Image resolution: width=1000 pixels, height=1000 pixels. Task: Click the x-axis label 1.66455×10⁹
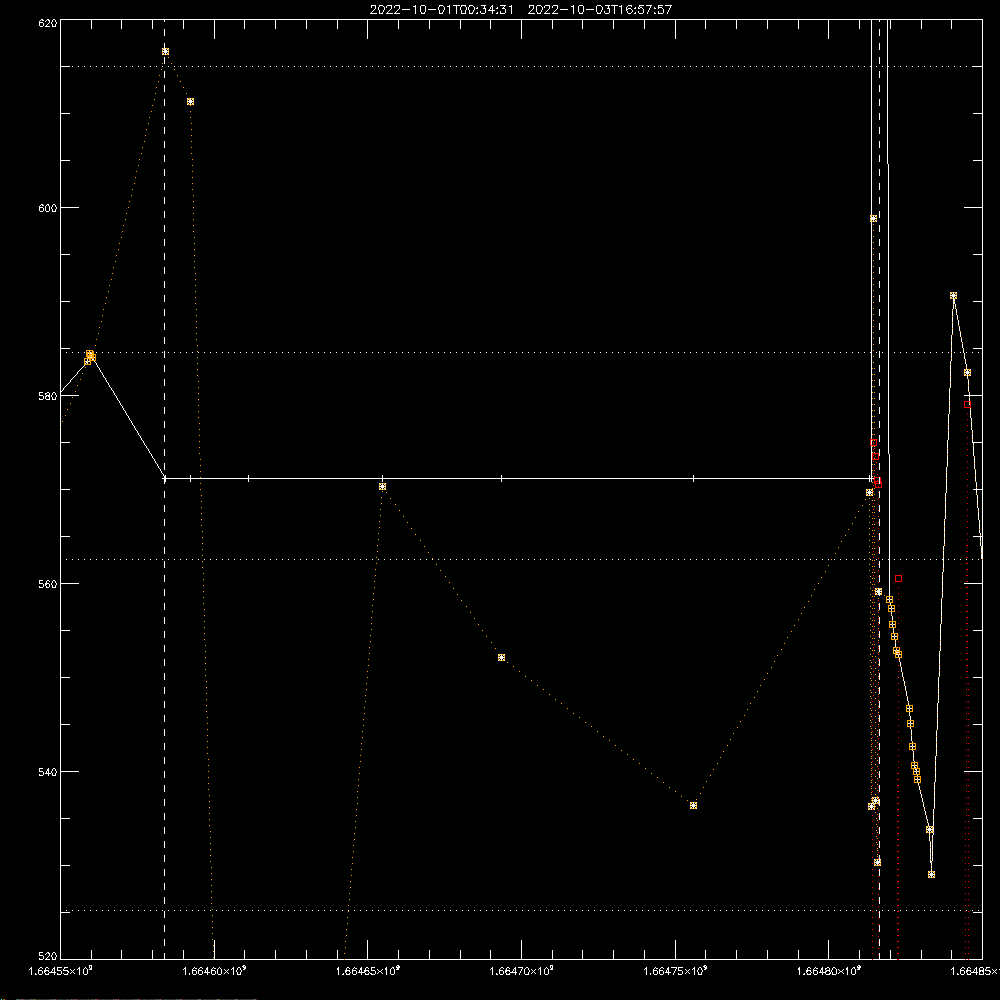[61, 971]
